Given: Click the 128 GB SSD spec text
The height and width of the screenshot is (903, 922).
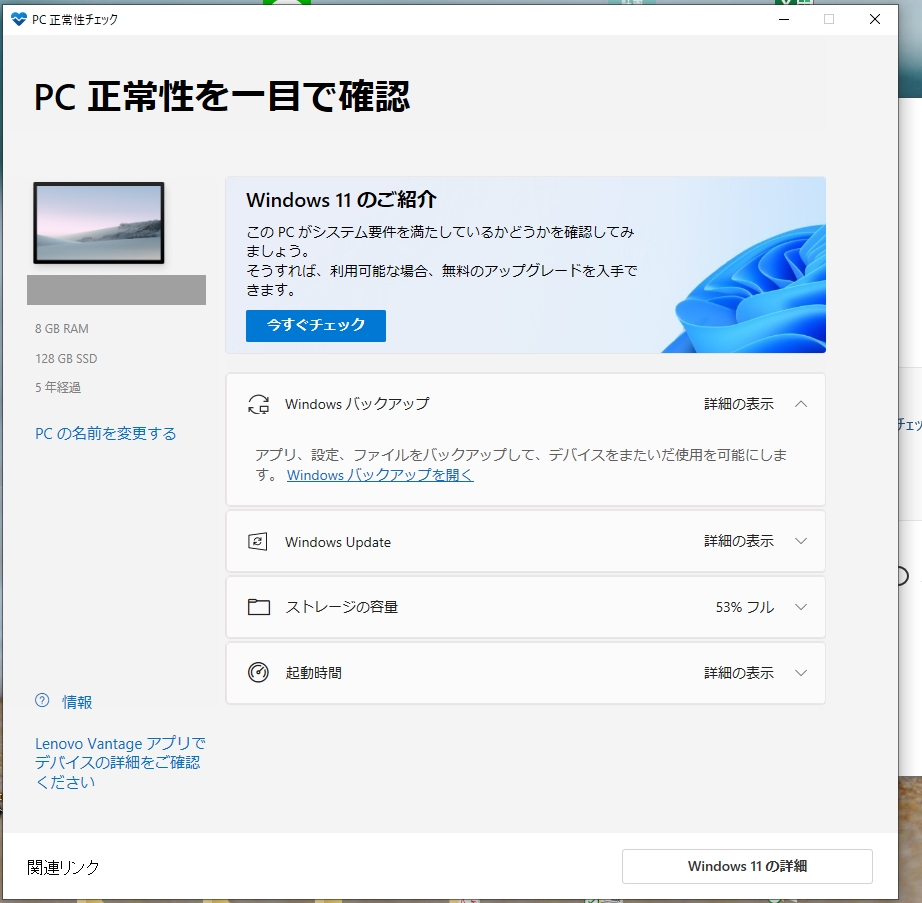Looking at the screenshot, I should [66, 359].
